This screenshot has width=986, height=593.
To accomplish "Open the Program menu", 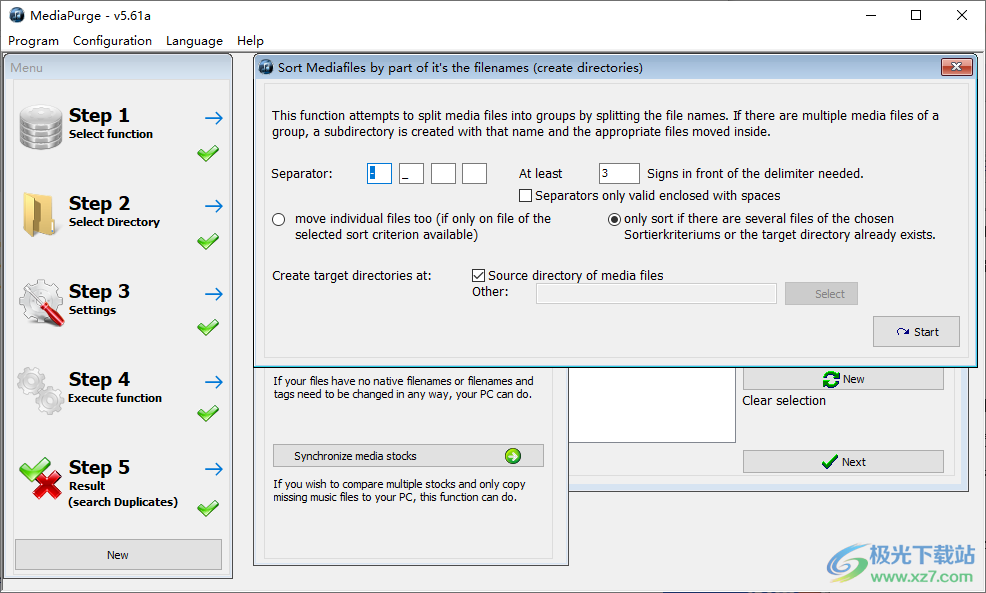I will click(33, 41).
